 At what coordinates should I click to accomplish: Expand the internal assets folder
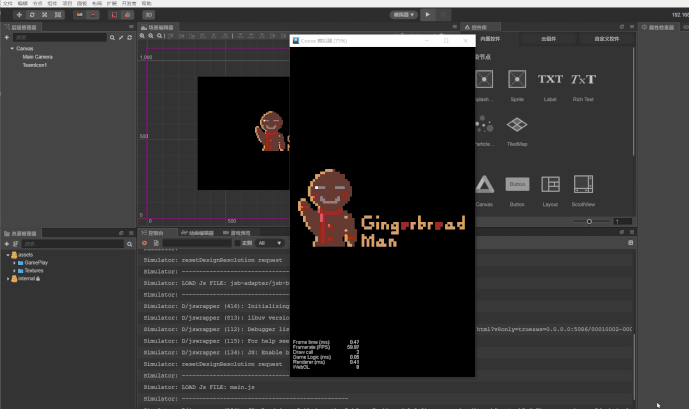(x=8, y=279)
